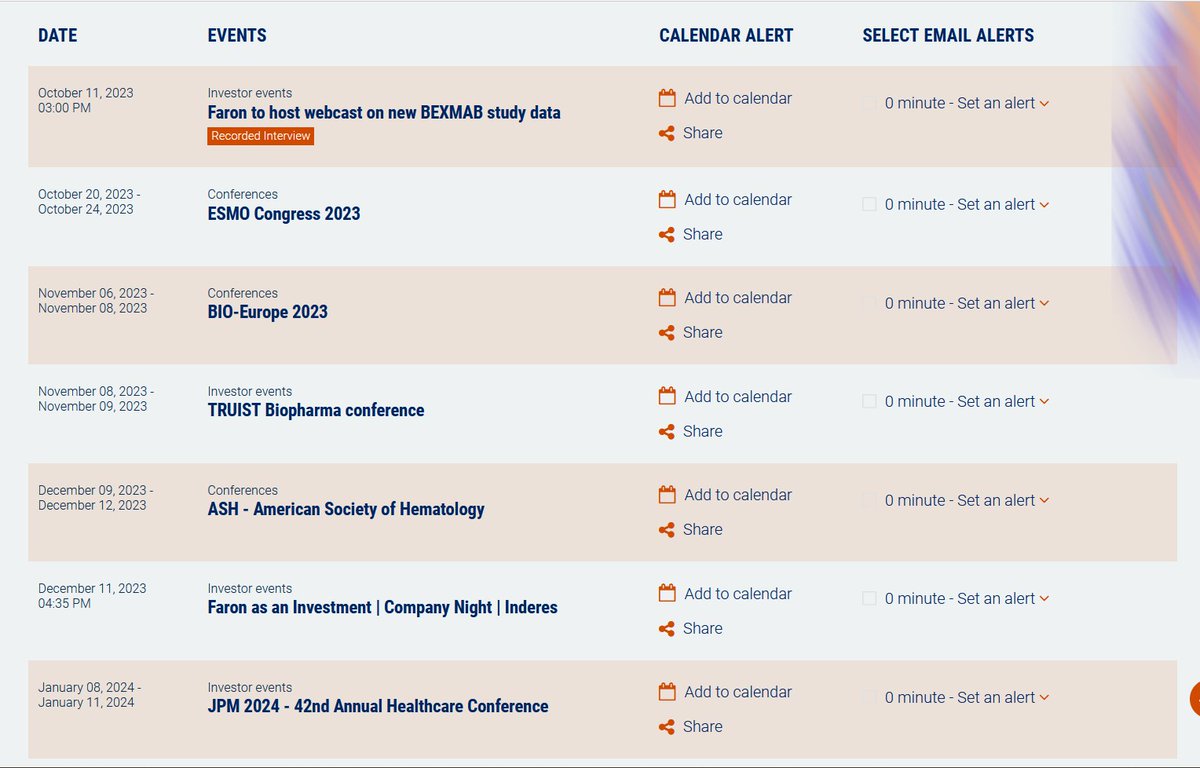Click share icon in TRUIST Biopharma conference row
This screenshot has width=1200, height=768.
[667, 431]
